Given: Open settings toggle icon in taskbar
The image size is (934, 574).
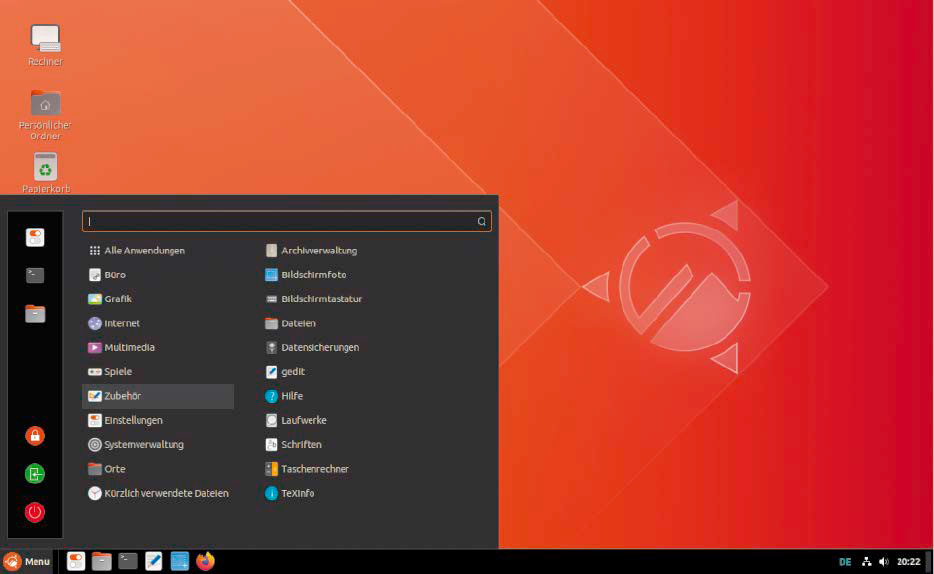Looking at the screenshot, I should click(x=76, y=561).
